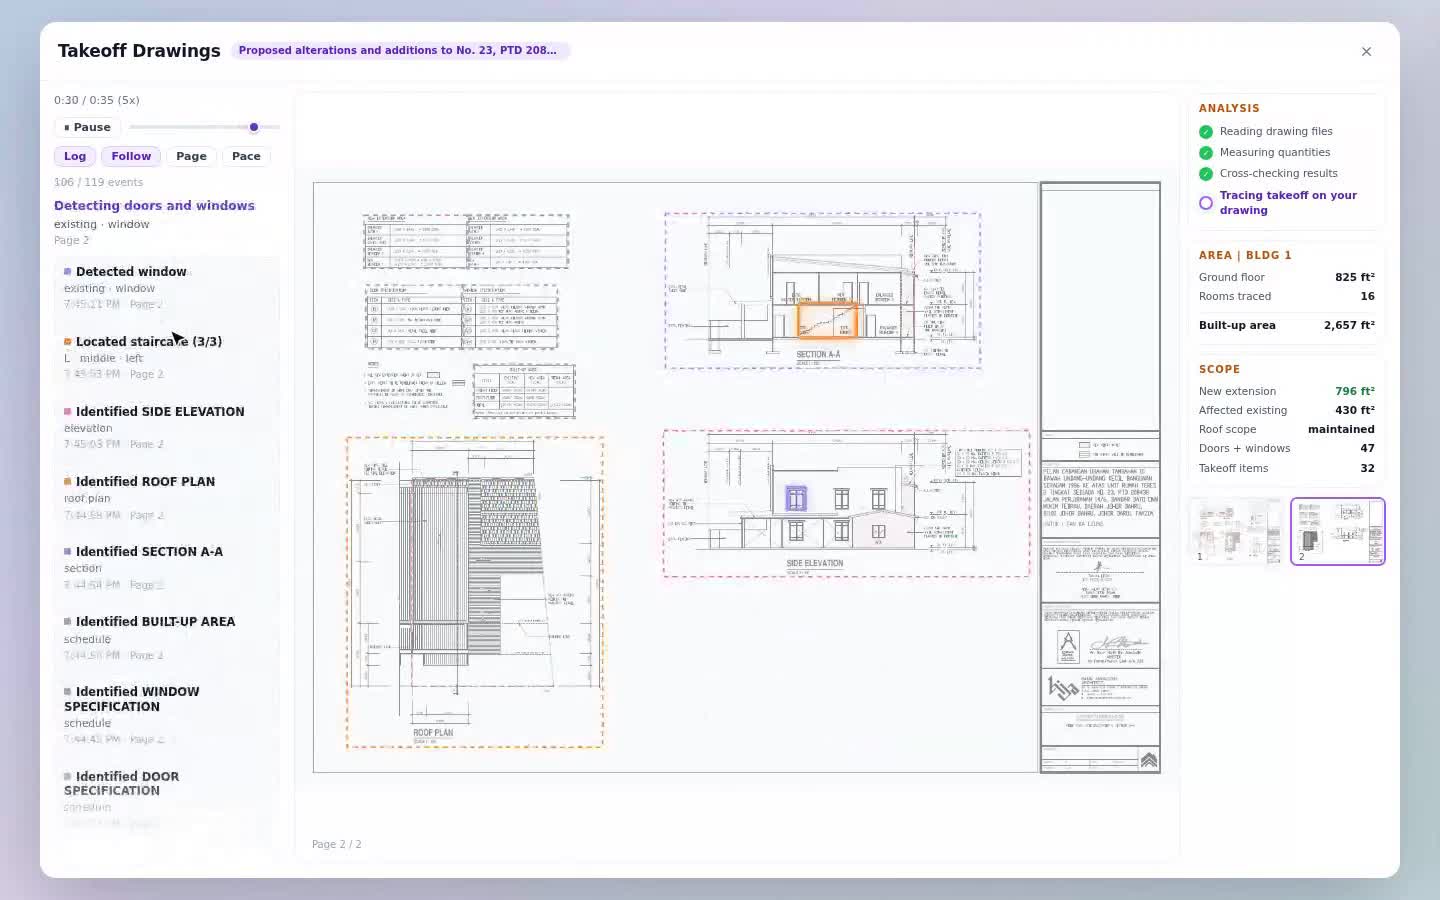Close the Takeoff Drawings dialog
The image size is (1440, 900).
1366,51
